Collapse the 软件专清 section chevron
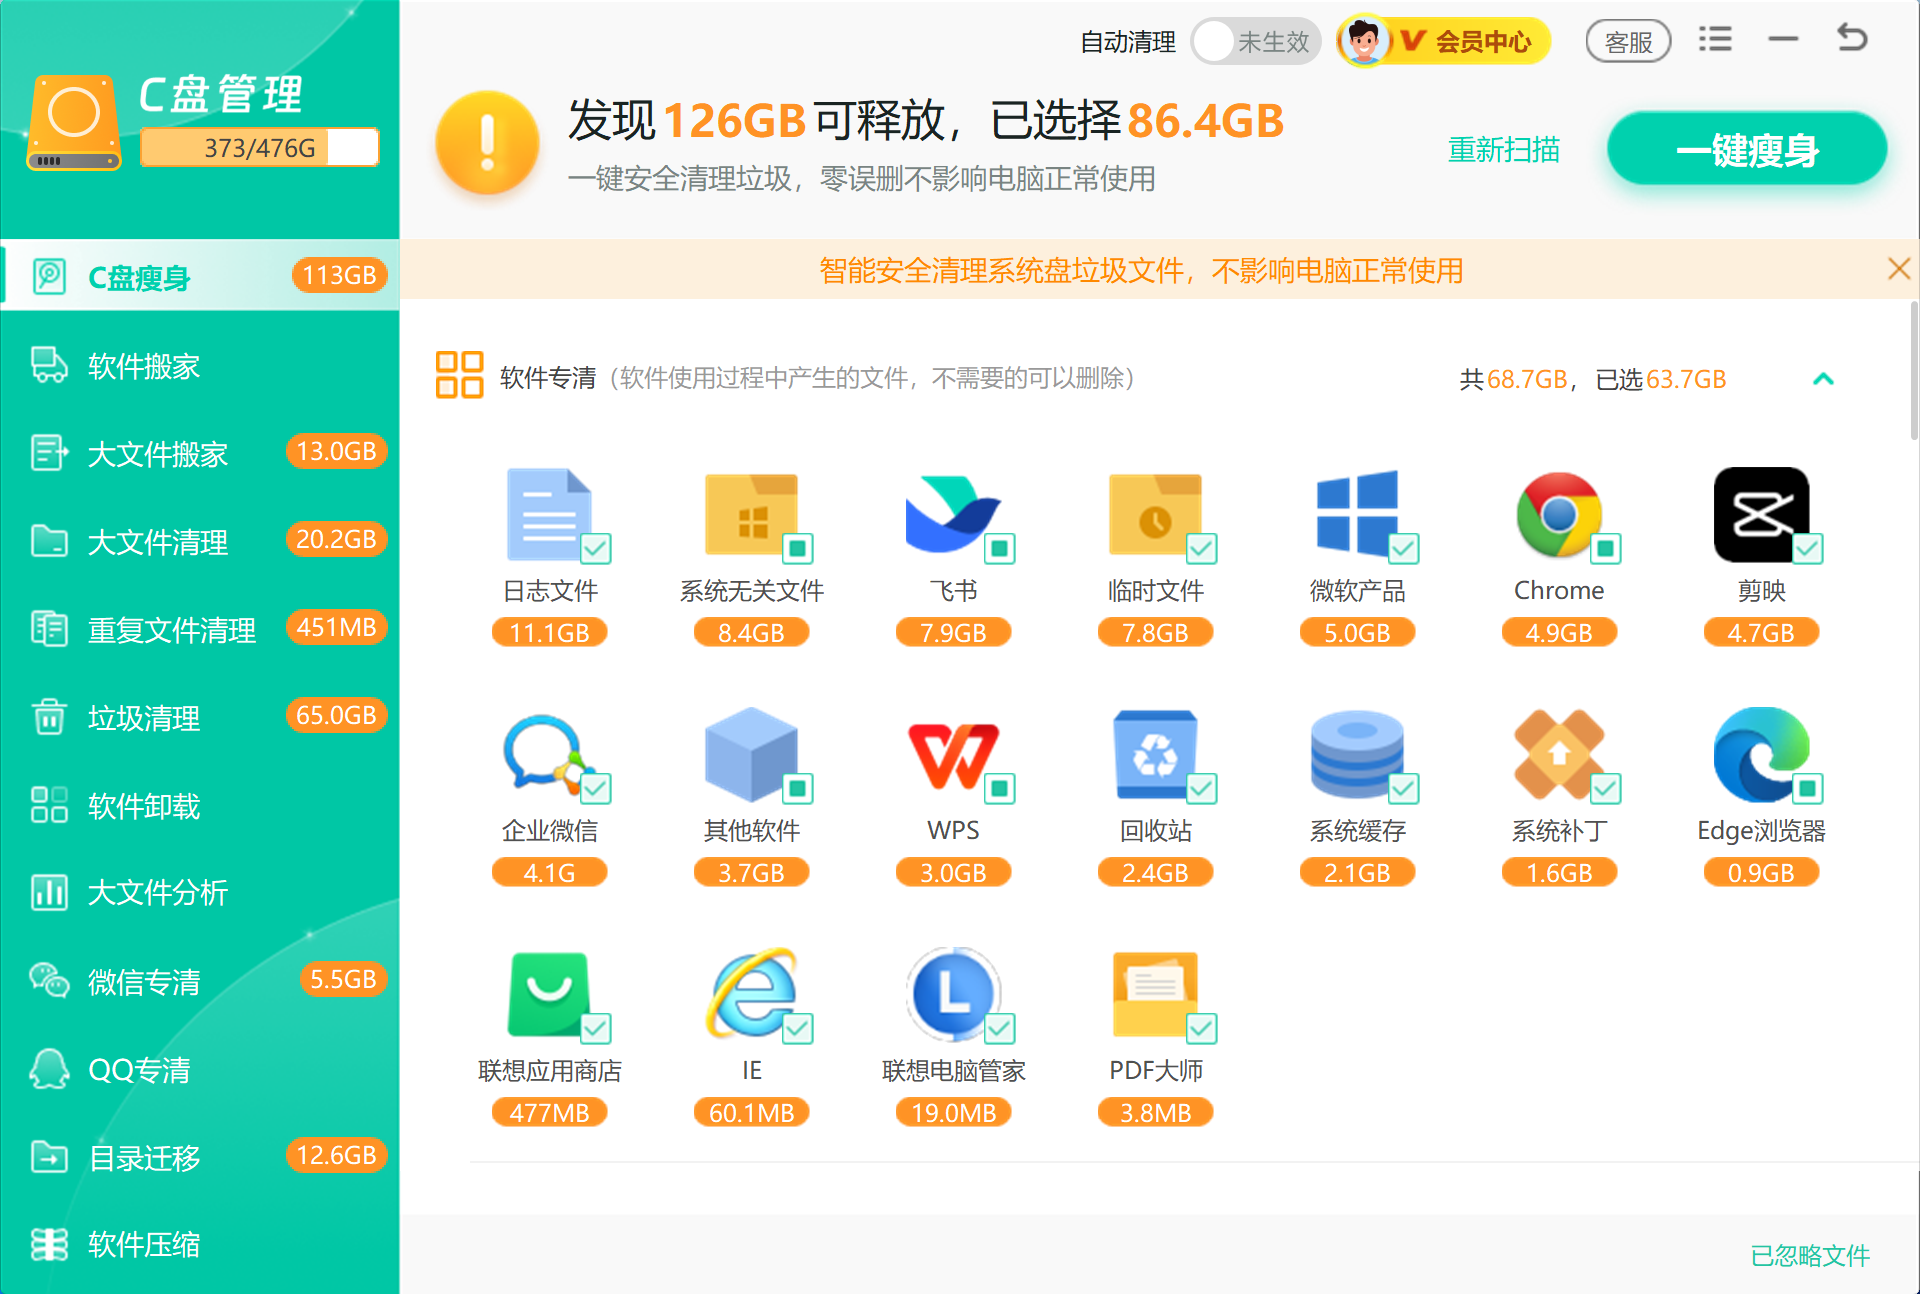This screenshot has height=1294, width=1920. [x=1823, y=379]
